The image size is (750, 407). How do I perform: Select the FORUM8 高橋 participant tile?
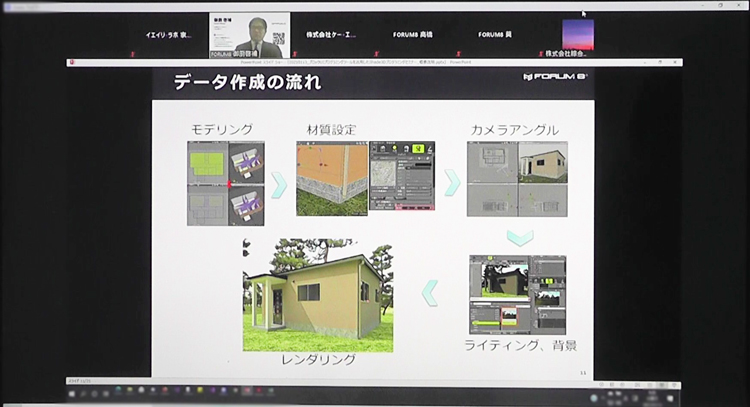click(413, 35)
